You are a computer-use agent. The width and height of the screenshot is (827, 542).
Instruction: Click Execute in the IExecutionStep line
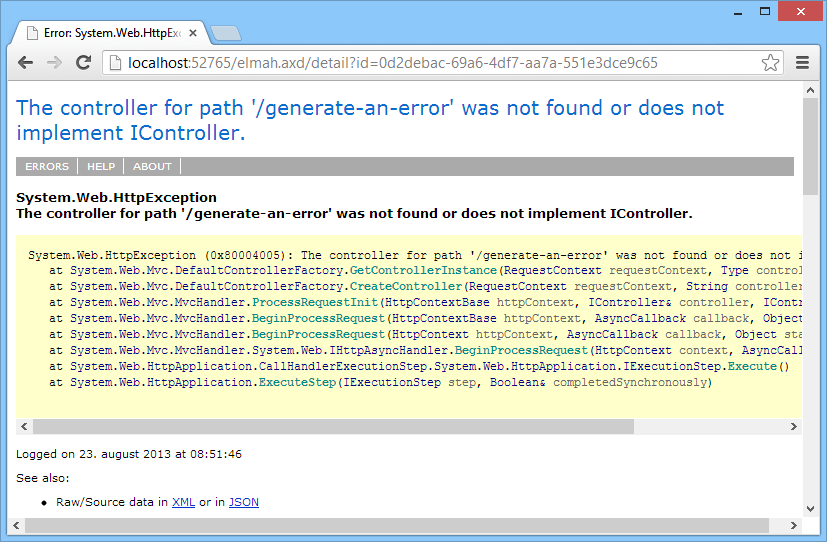point(752,366)
